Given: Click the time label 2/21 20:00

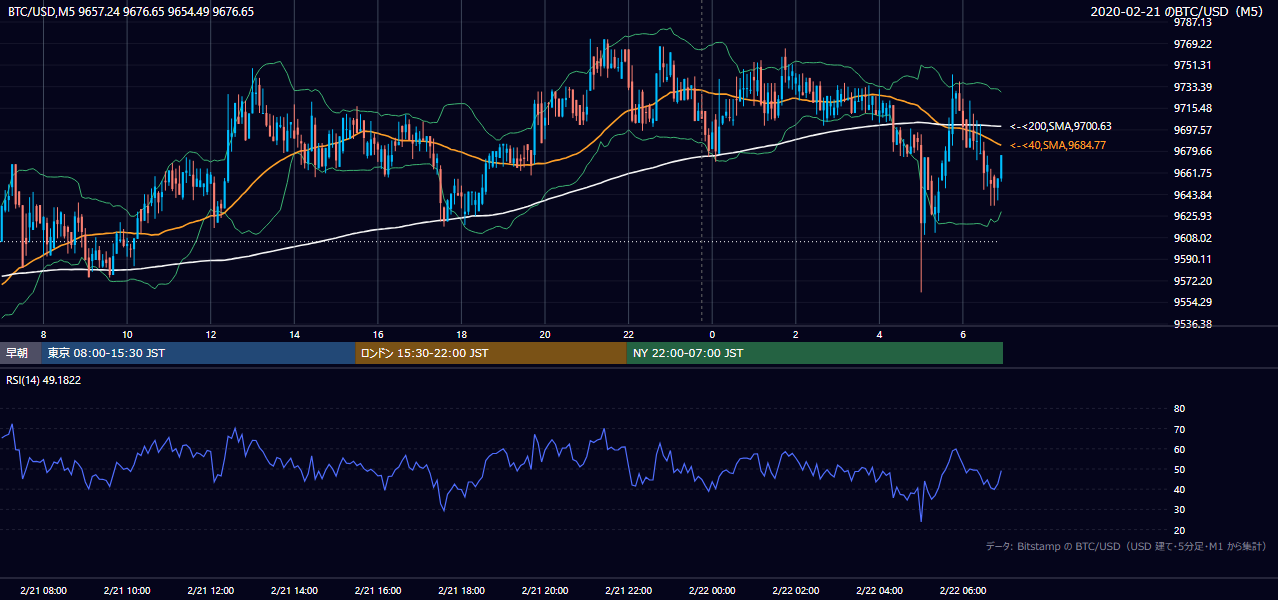Looking at the screenshot, I should (x=545, y=591).
